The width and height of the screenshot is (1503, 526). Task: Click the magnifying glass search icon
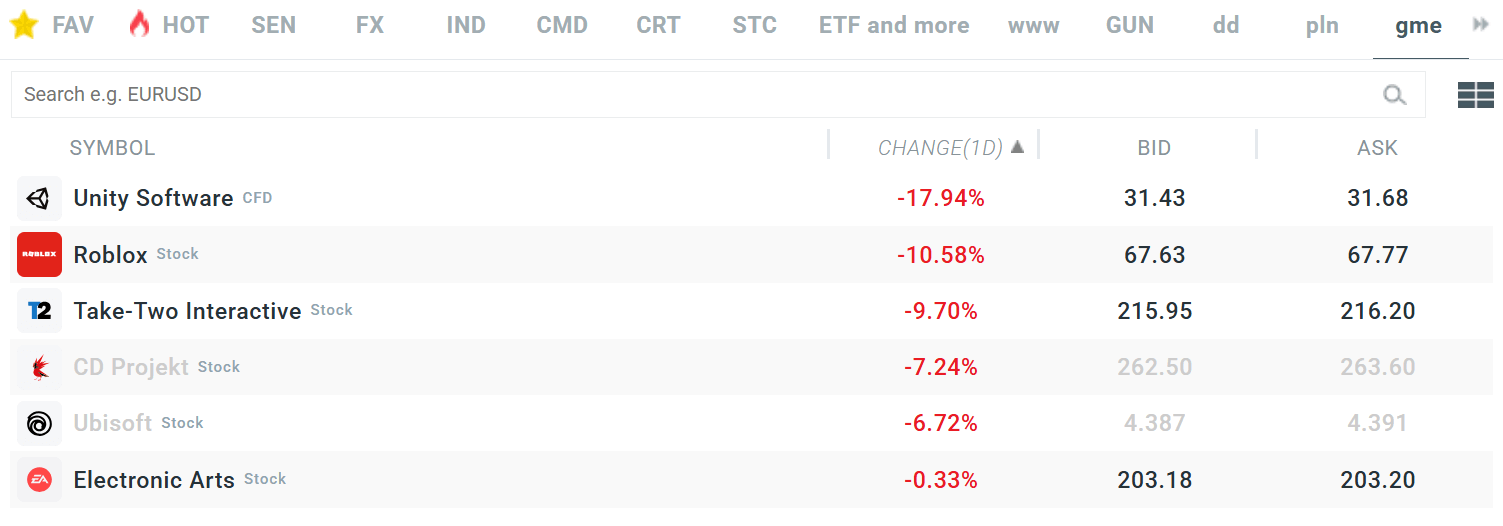tap(1394, 95)
